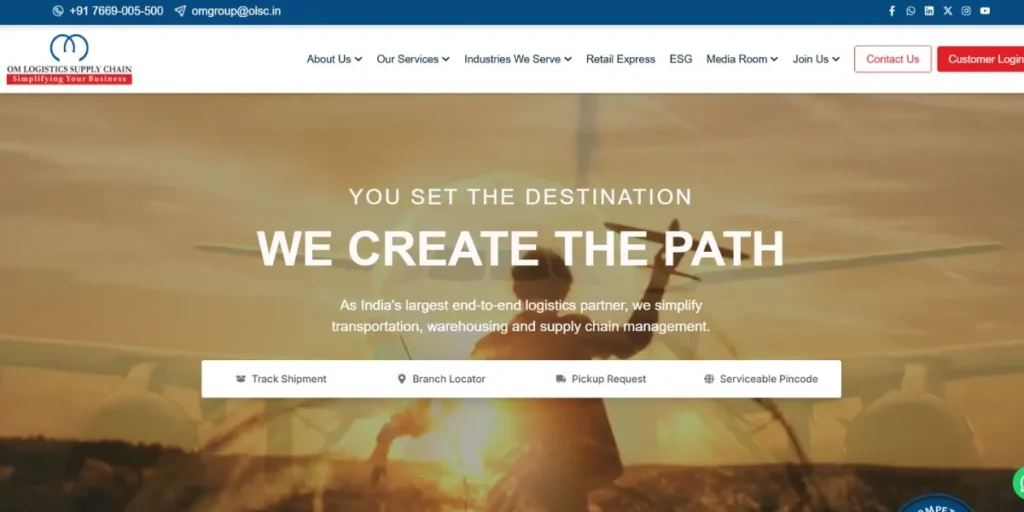Expand the Join Us dropdown
The height and width of the screenshot is (512, 1024).
pos(816,59)
